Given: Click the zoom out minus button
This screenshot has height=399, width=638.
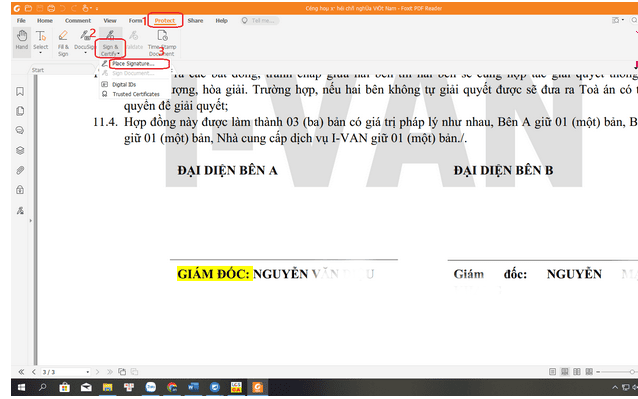Looking at the screenshot, I should [598, 372].
